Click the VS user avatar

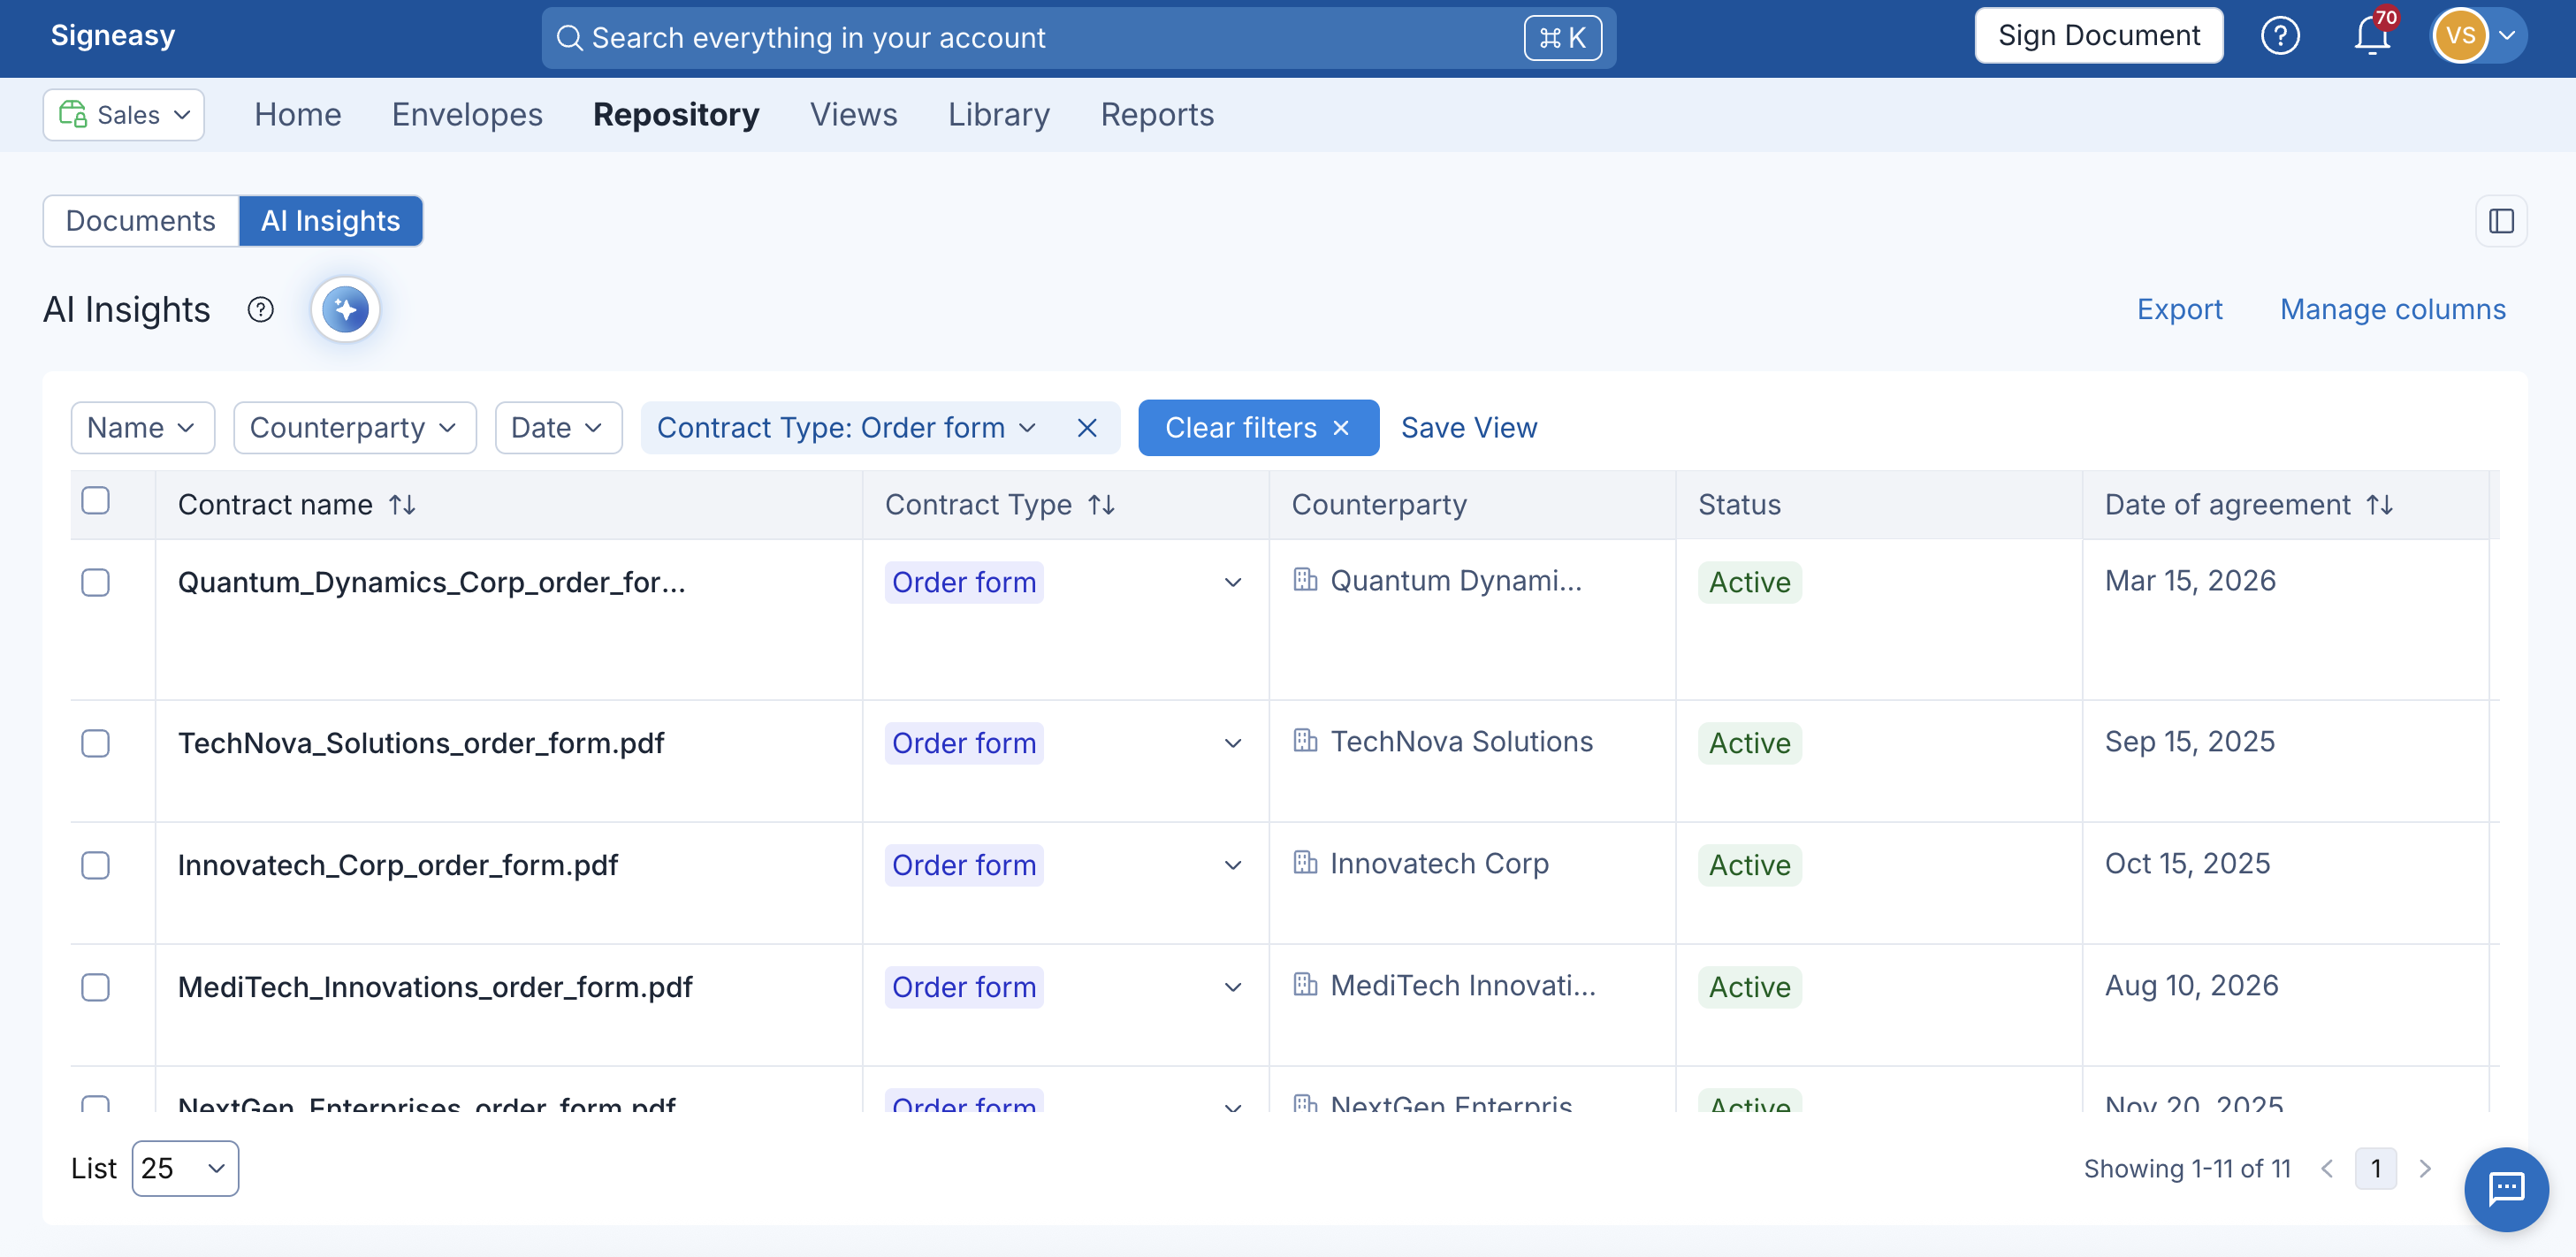(2460, 36)
